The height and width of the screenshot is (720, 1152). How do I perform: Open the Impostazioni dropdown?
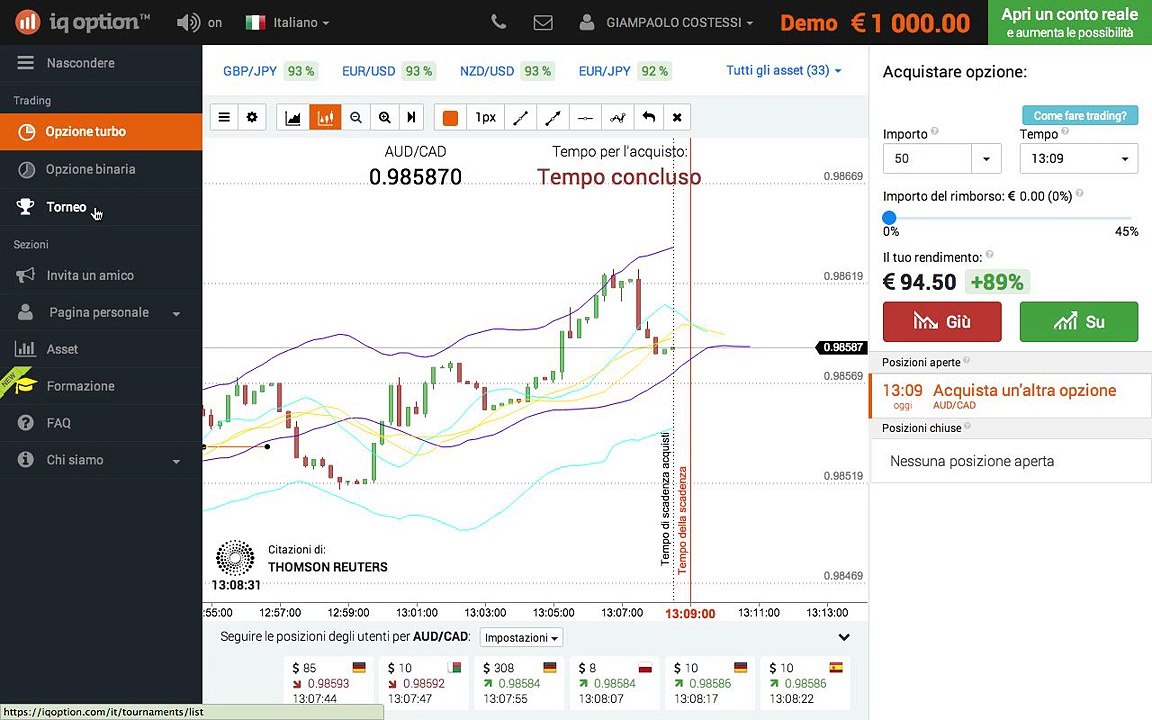[x=521, y=638]
